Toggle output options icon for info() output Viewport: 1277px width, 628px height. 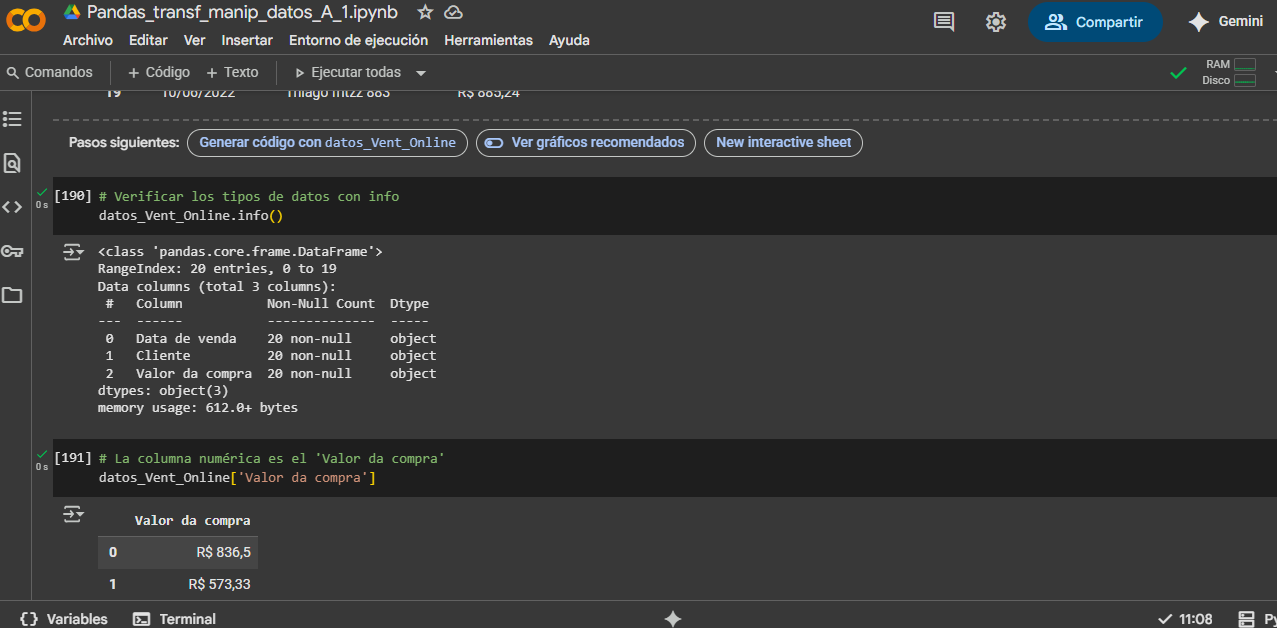pos(73,252)
